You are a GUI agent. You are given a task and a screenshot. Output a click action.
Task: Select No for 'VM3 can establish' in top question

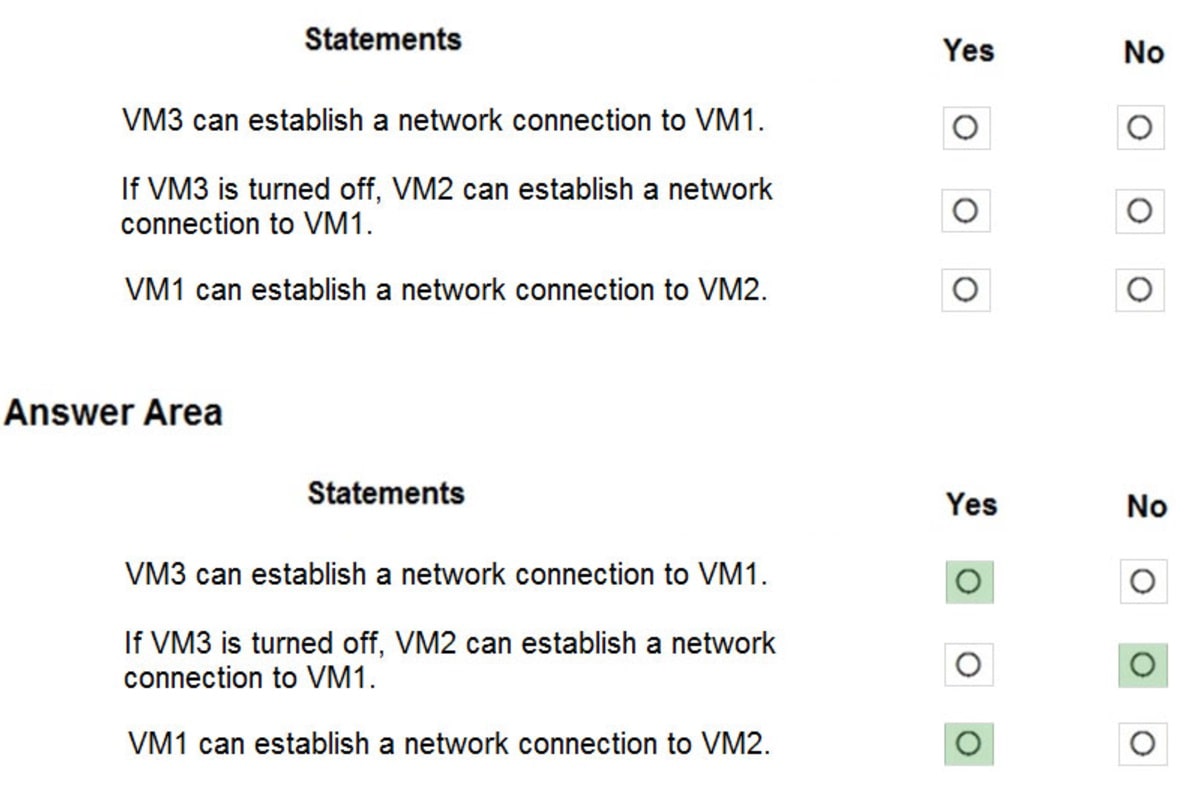pos(1140,128)
